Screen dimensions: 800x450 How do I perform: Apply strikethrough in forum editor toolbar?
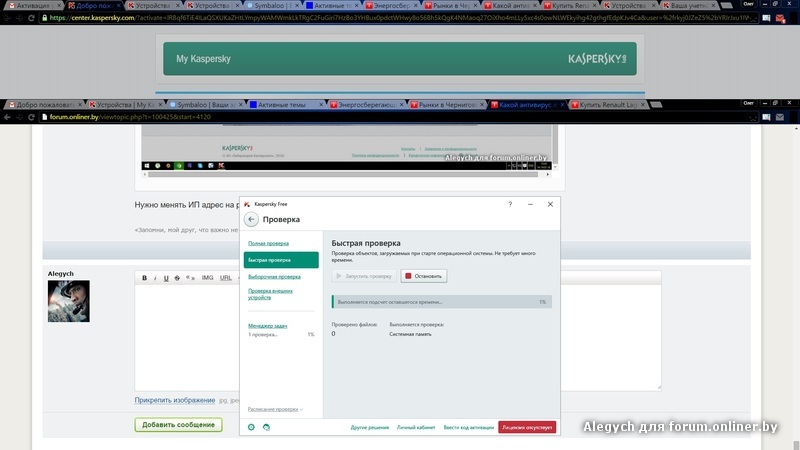click(x=177, y=278)
